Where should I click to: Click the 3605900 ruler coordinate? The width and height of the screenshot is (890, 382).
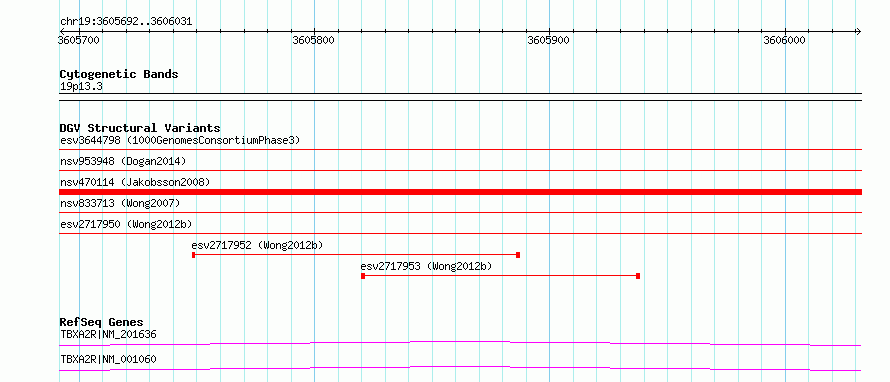(548, 40)
